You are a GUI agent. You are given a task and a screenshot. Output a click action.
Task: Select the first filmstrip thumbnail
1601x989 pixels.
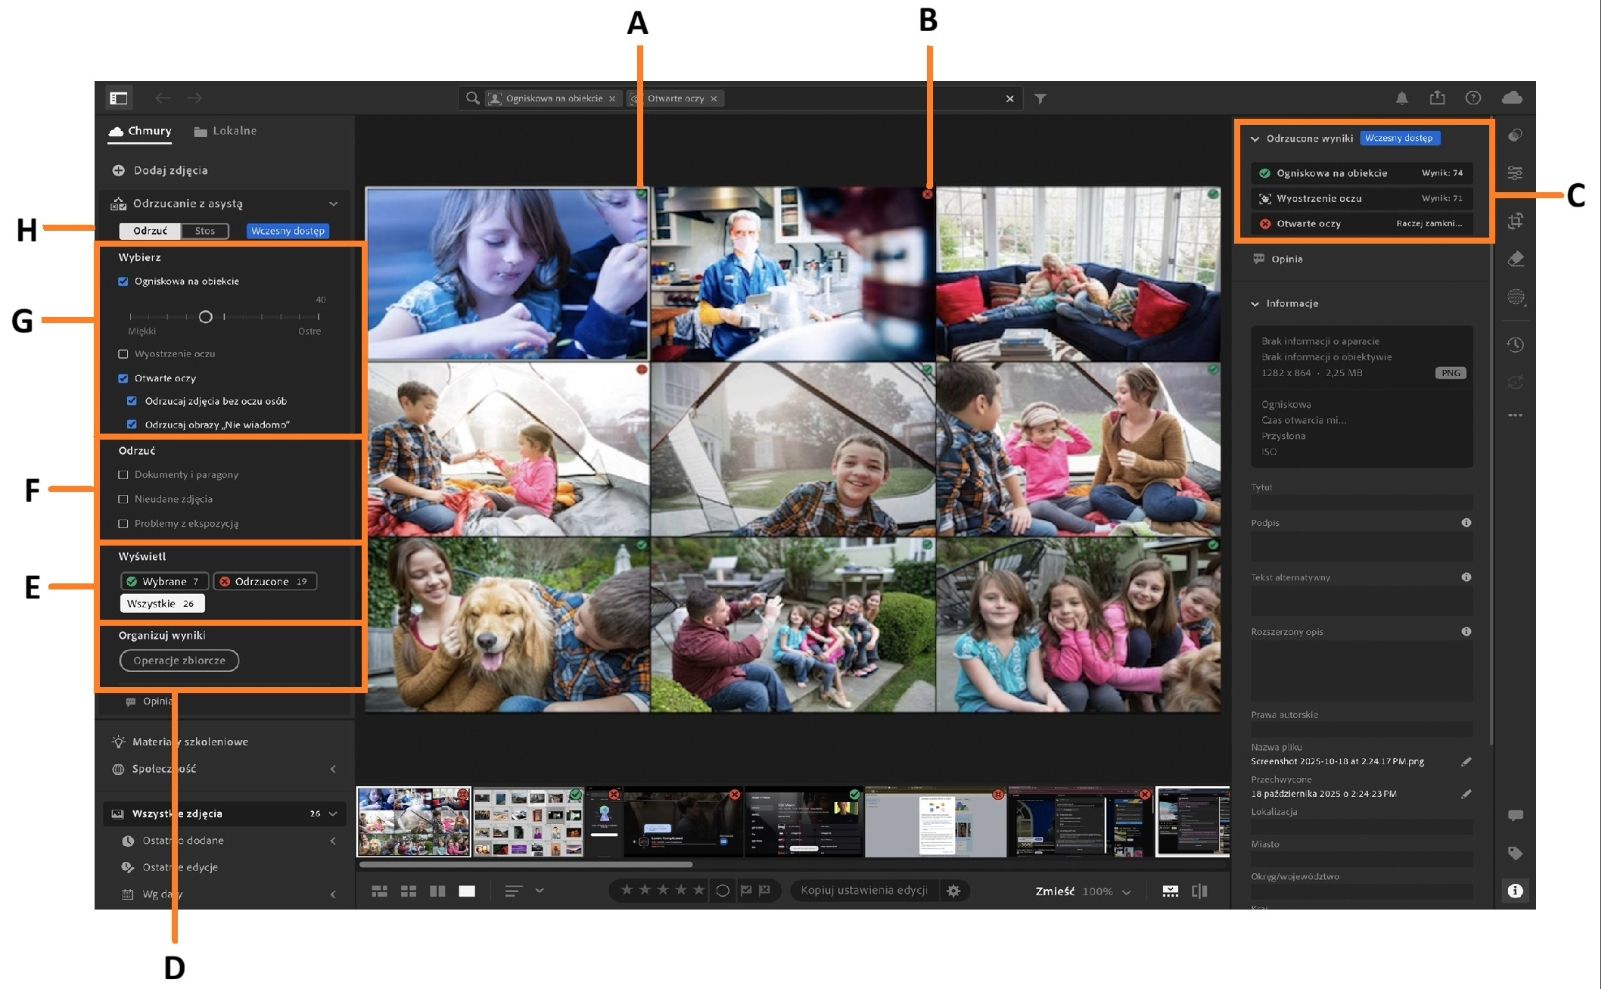[x=412, y=822]
